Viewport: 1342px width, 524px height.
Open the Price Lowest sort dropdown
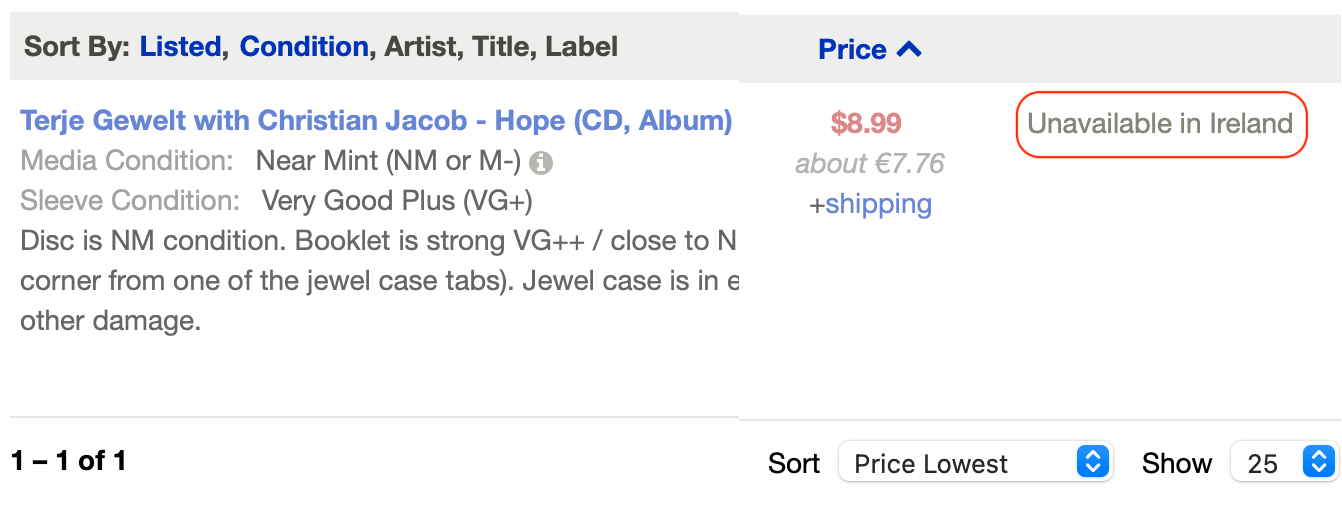click(976, 462)
